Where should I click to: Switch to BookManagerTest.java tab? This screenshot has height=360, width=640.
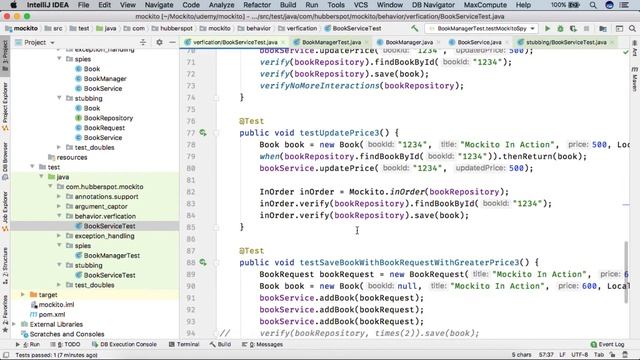coord(331,42)
